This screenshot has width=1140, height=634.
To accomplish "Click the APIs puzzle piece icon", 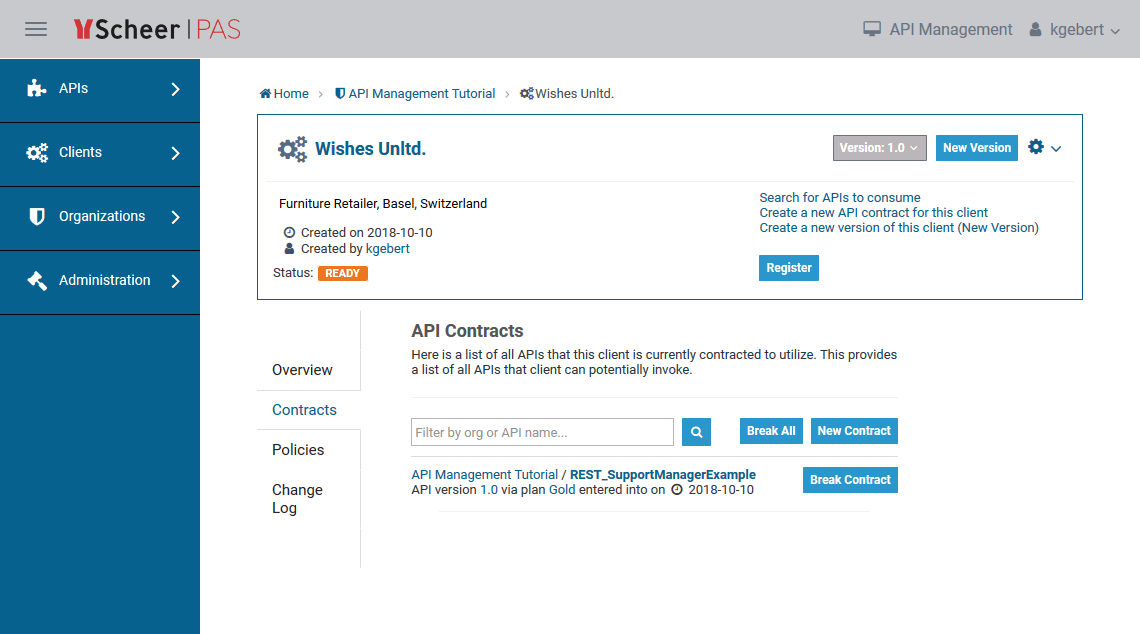I will pyautogui.click(x=37, y=89).
